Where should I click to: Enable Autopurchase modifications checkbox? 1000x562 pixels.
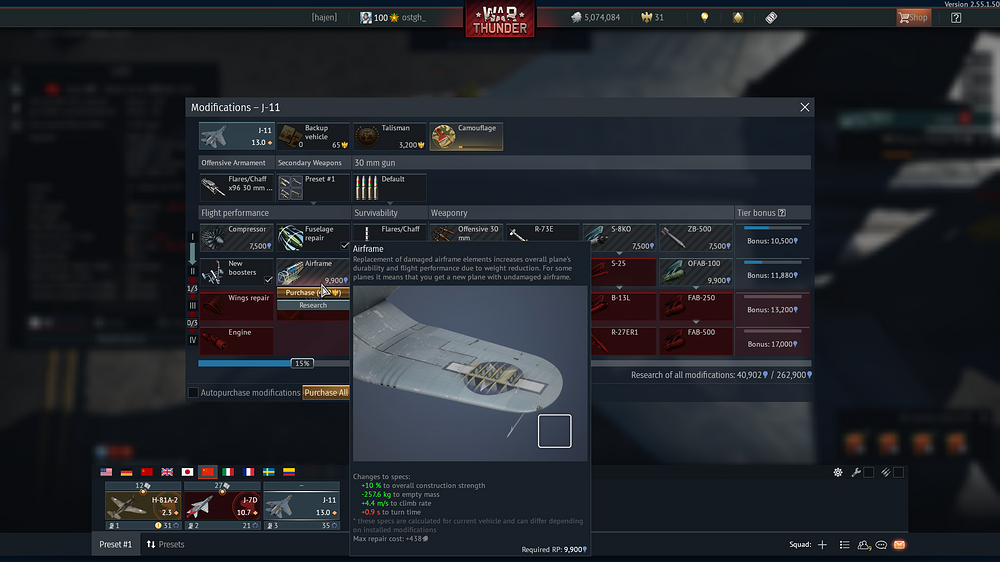pyautogui.click(x=193, y=393)
